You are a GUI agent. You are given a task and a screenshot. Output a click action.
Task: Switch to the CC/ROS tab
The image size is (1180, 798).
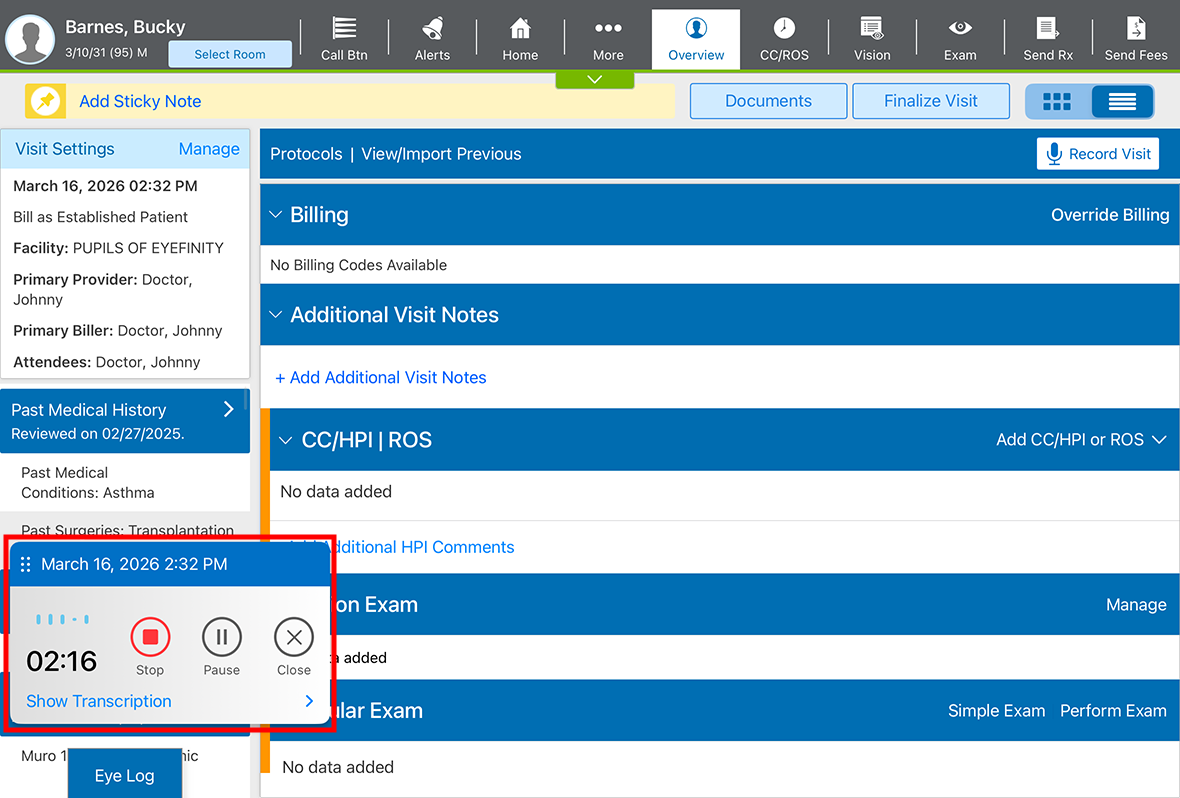(x=784, y=38)
